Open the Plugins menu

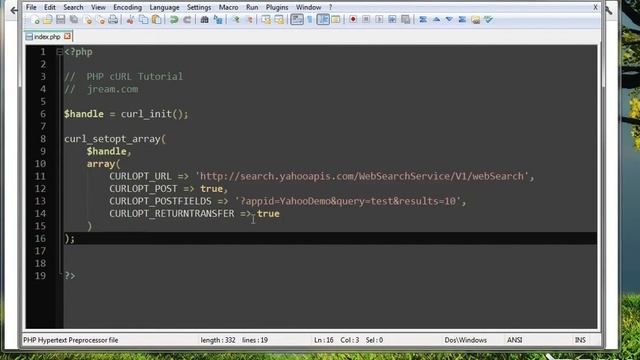[x=277, y=7]
